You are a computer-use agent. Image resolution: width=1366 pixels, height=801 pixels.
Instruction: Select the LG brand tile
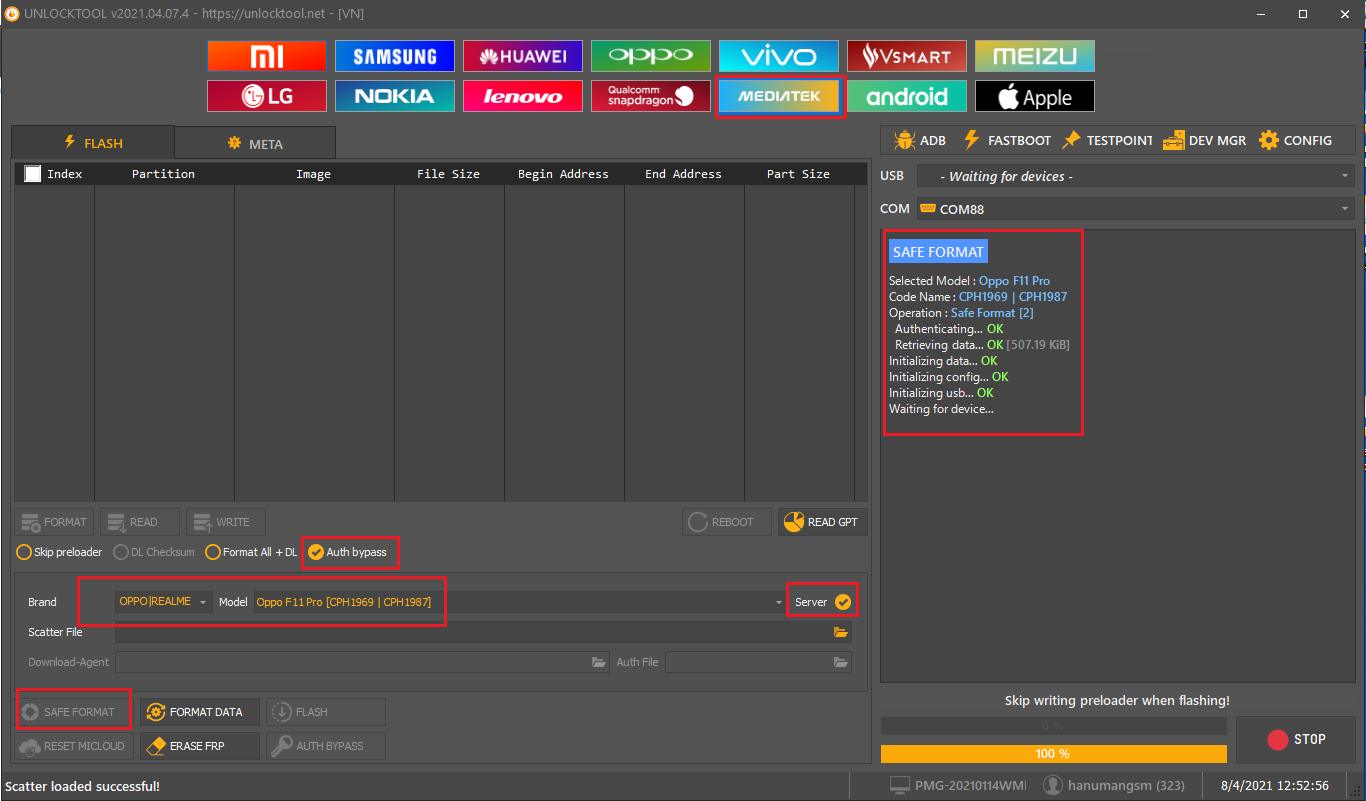pos(267,96)
